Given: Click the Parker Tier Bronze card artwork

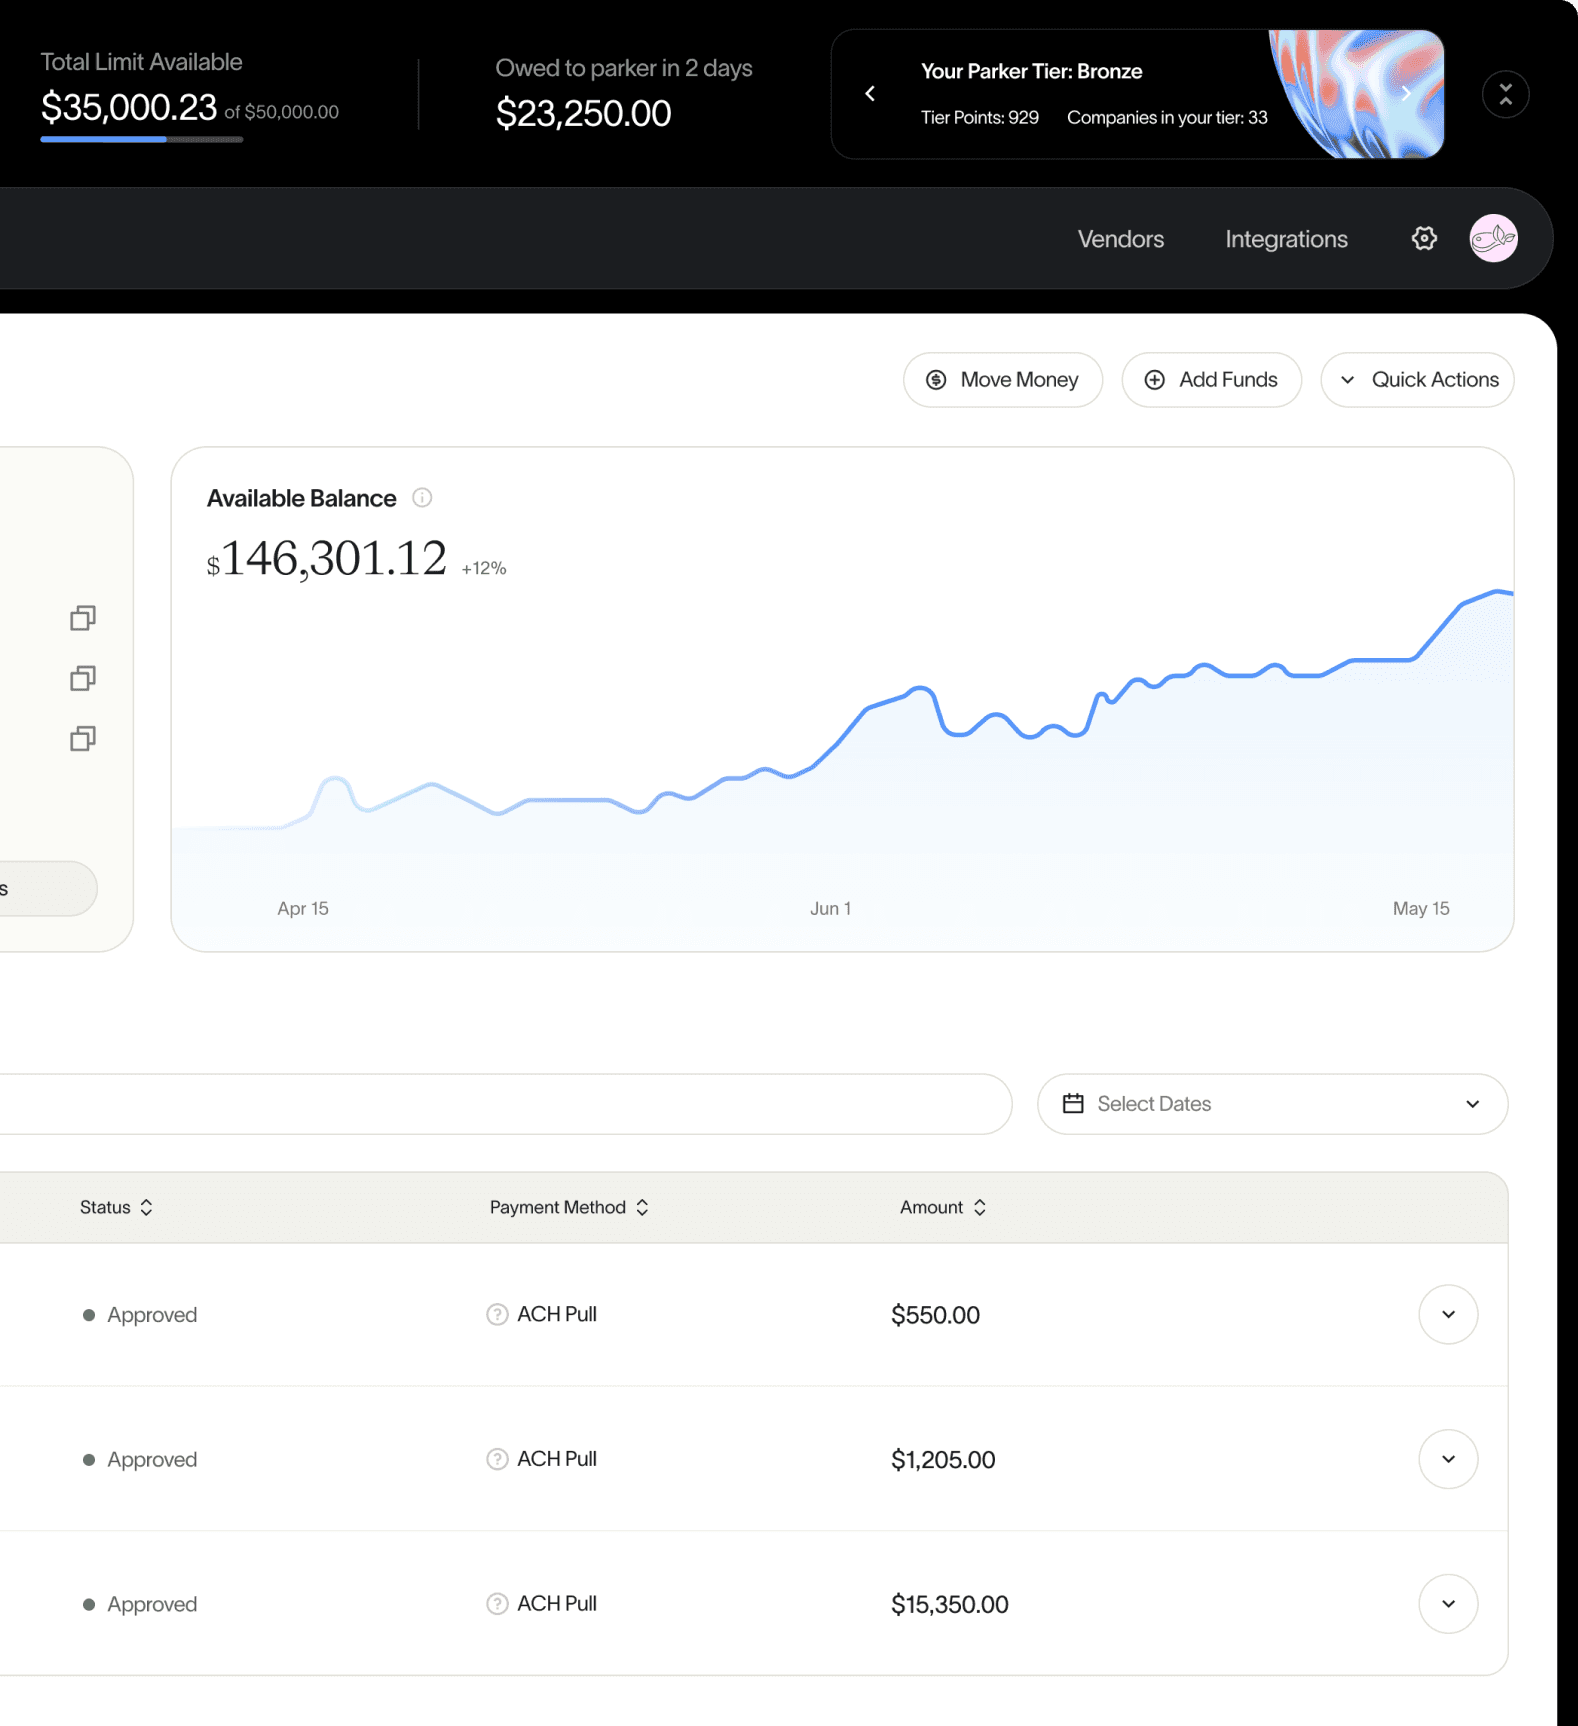Looking at the screenshot, I should (x=1357, y=94).
